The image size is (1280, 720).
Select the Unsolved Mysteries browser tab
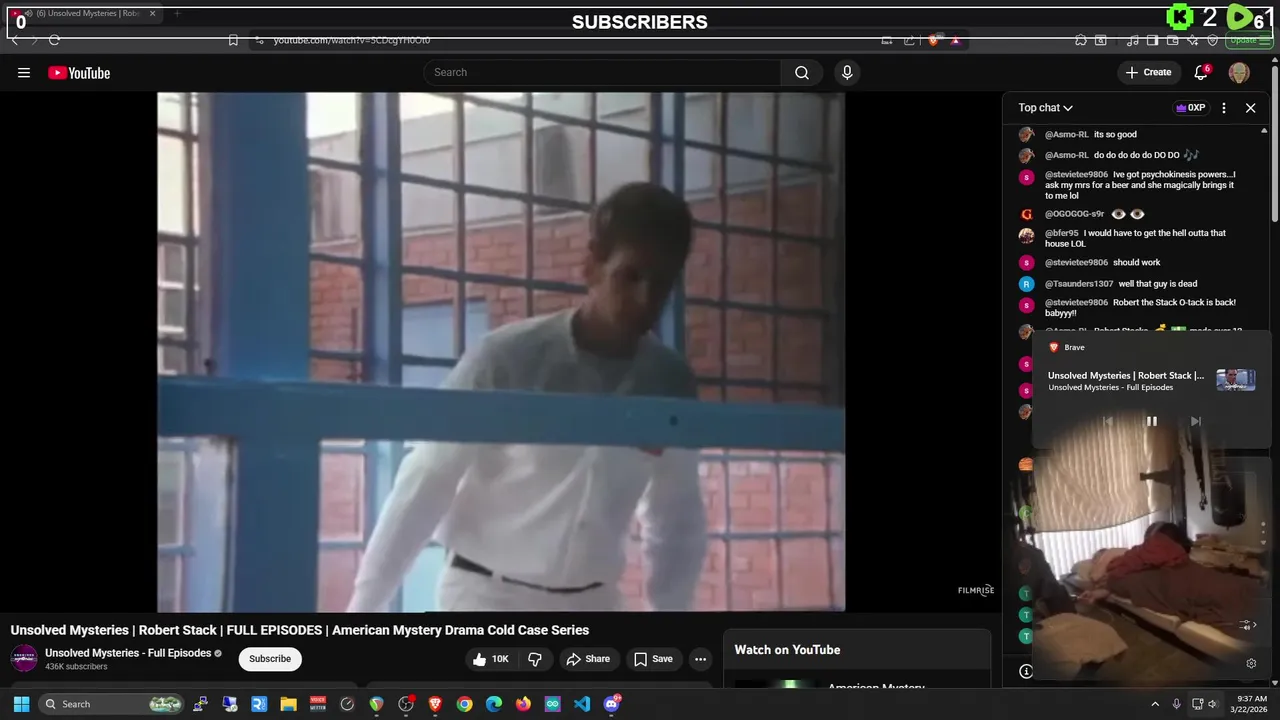point(84,14)
